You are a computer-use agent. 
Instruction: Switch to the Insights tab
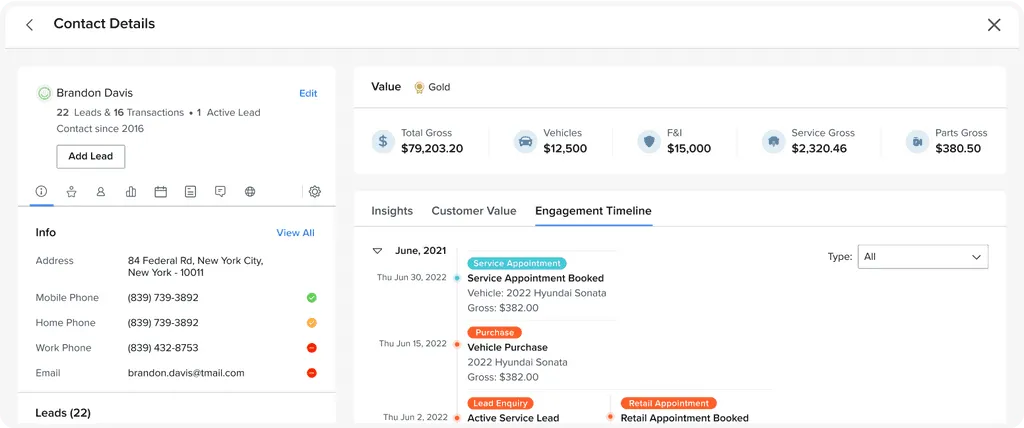pyautogui.click(x=392, y=211)
